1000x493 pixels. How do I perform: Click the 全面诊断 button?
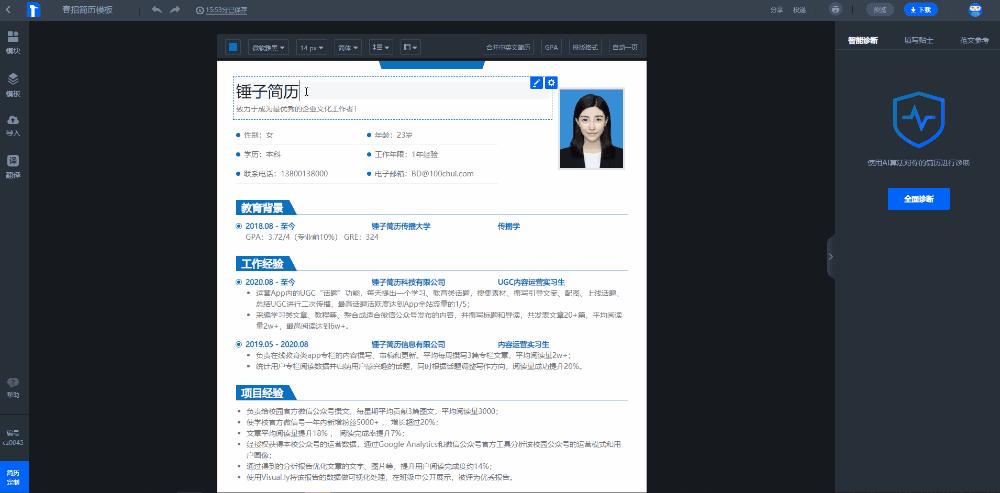(918, 199)
